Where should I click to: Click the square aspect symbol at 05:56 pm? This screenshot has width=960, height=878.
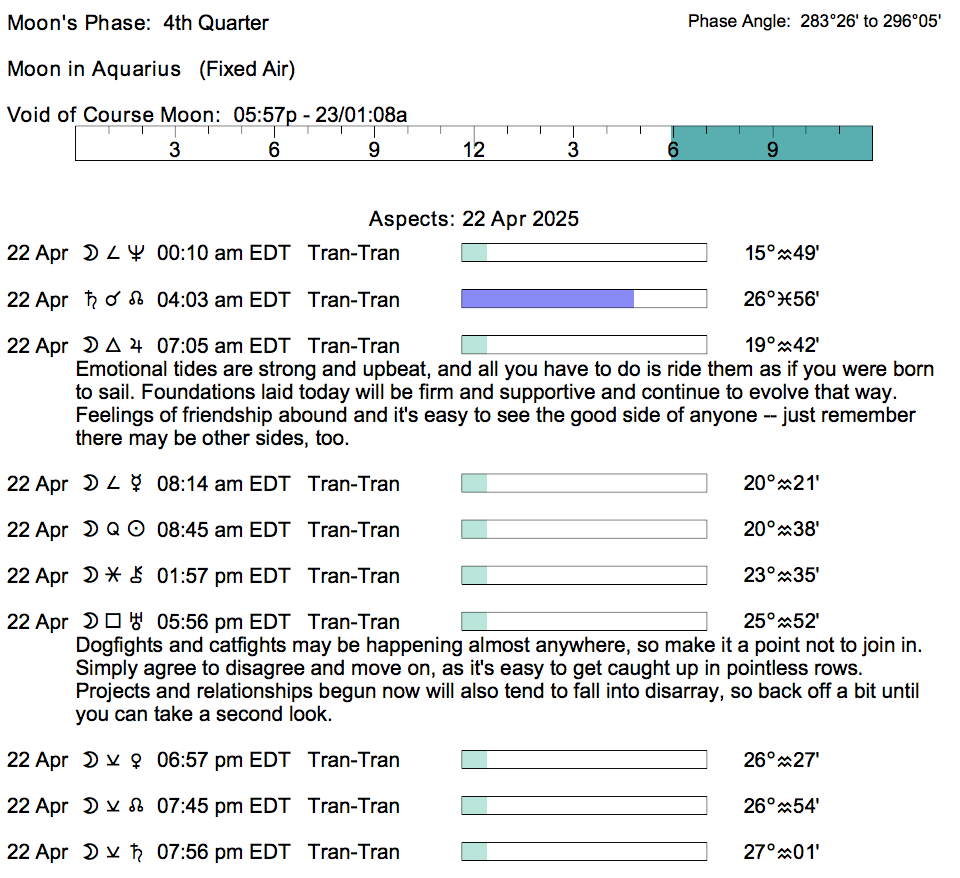click(x=113, y=623)
